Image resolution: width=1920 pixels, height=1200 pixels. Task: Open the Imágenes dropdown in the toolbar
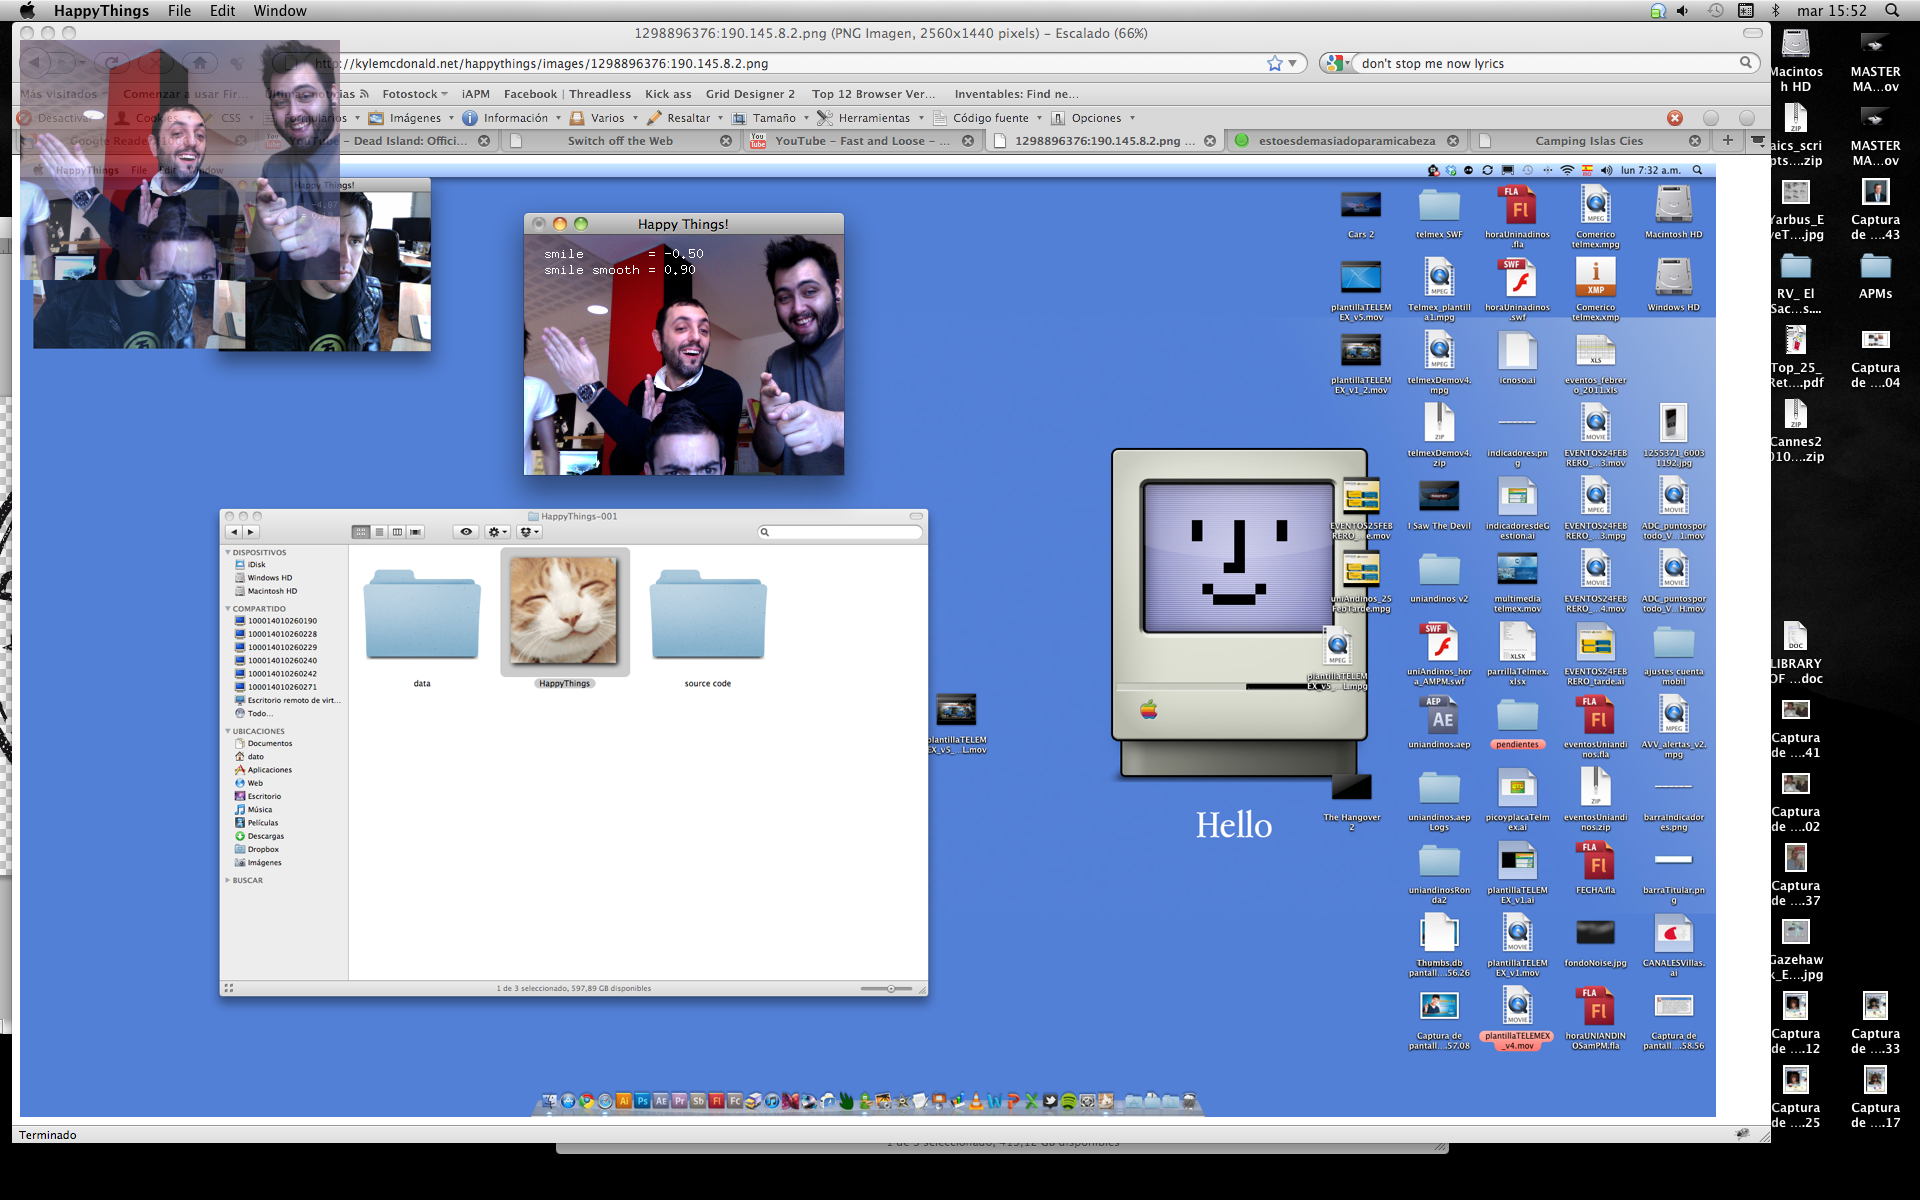414,118
